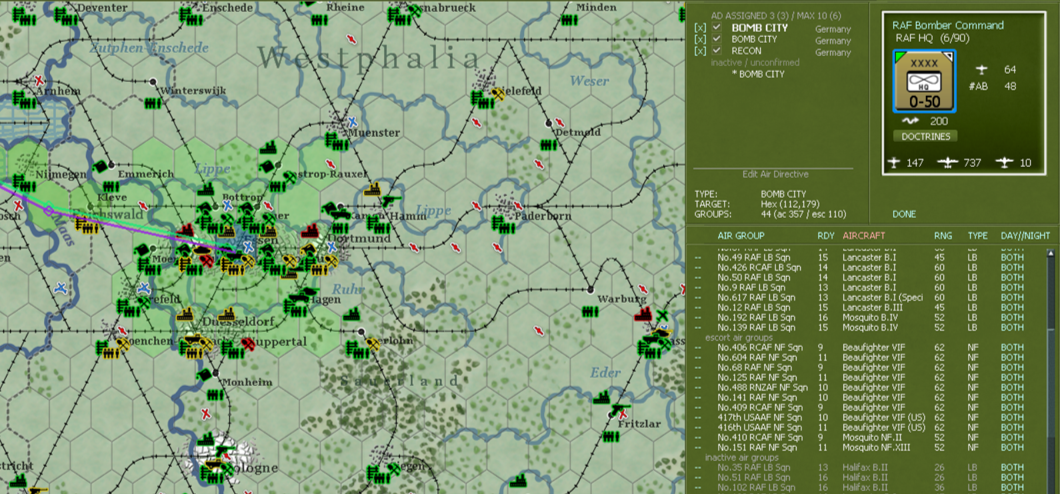
Task: Remove No.426 RCAF LB Sqn via its -- marker
Action: click(x=698, y=267)
